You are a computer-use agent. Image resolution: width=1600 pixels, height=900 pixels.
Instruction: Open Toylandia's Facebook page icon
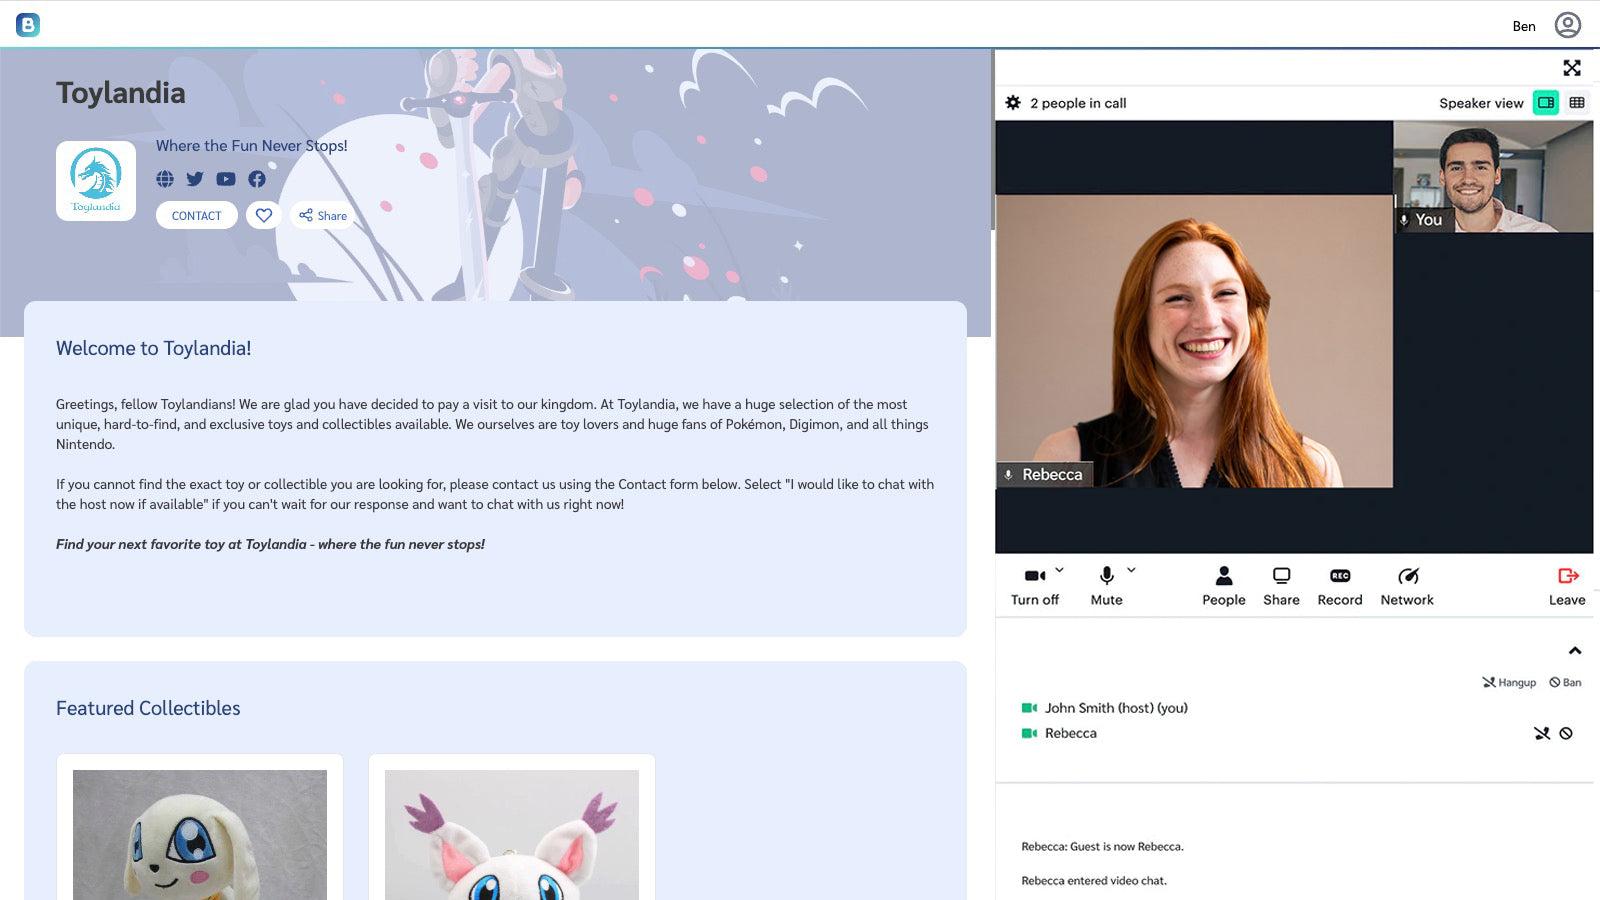257,179
